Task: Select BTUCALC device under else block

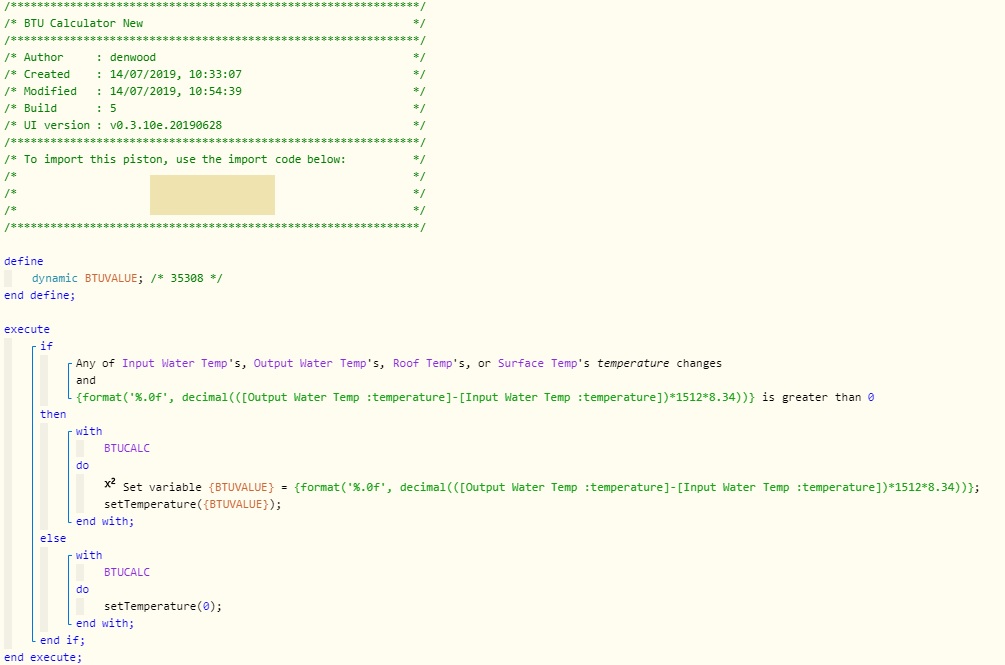Action: click(x=127, y=572)
